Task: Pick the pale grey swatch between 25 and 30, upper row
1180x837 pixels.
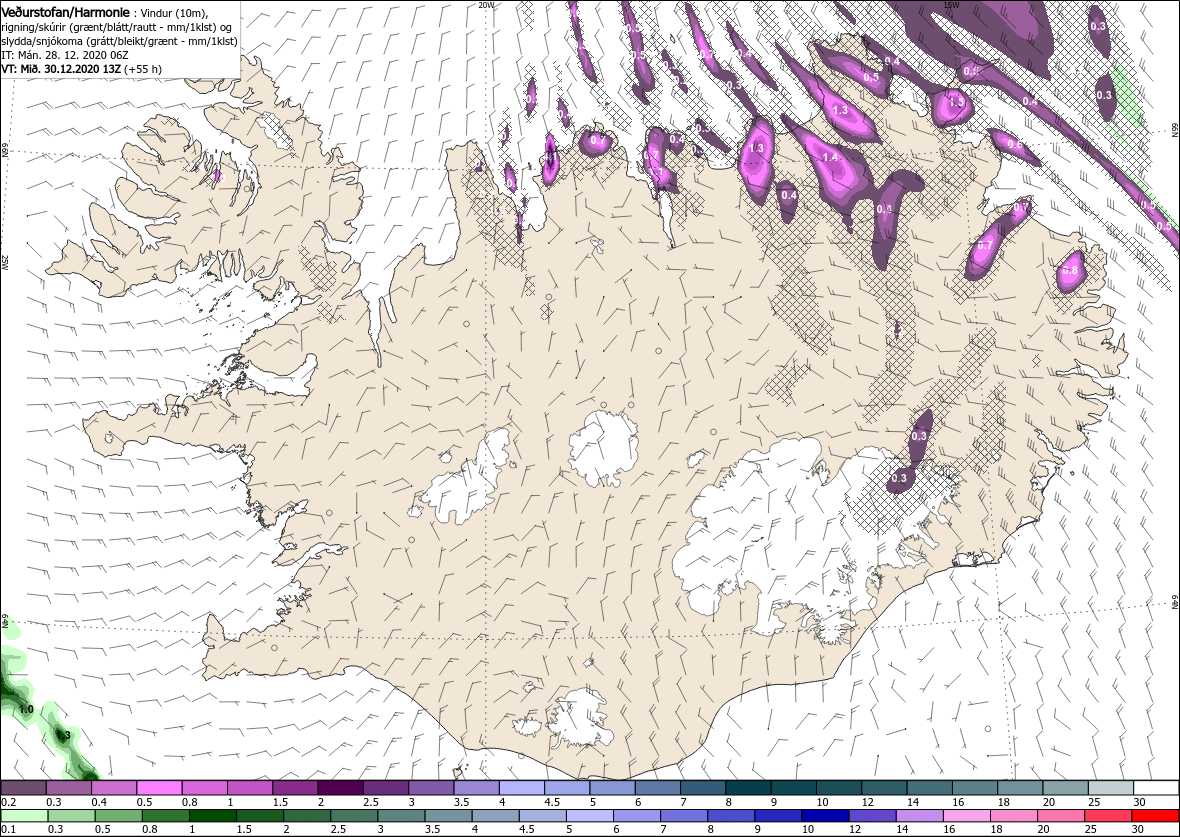Action: pyautogui.click(x=1111, y=788)
